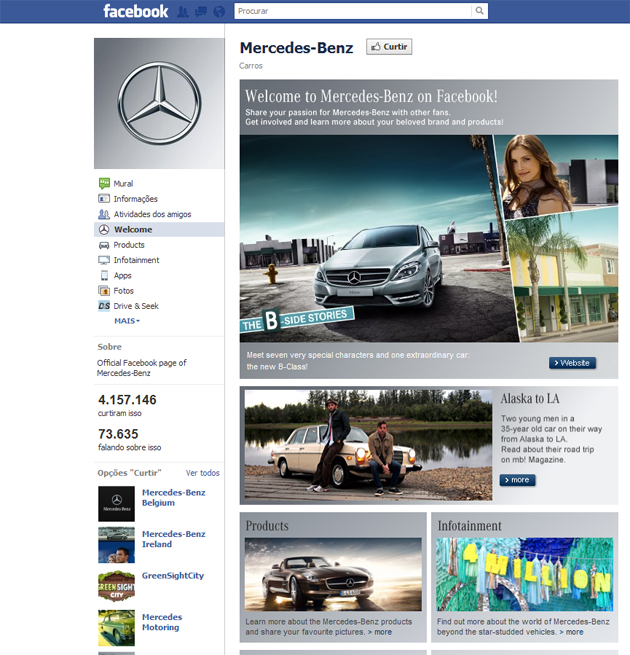
Task: Click Mercedes Motoring thumbnail
Action: [117, 628]
